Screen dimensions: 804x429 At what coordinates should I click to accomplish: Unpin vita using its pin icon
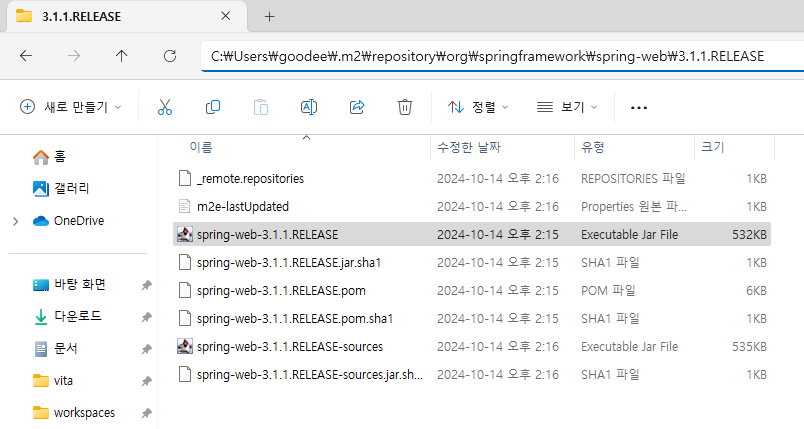point(147,381)
